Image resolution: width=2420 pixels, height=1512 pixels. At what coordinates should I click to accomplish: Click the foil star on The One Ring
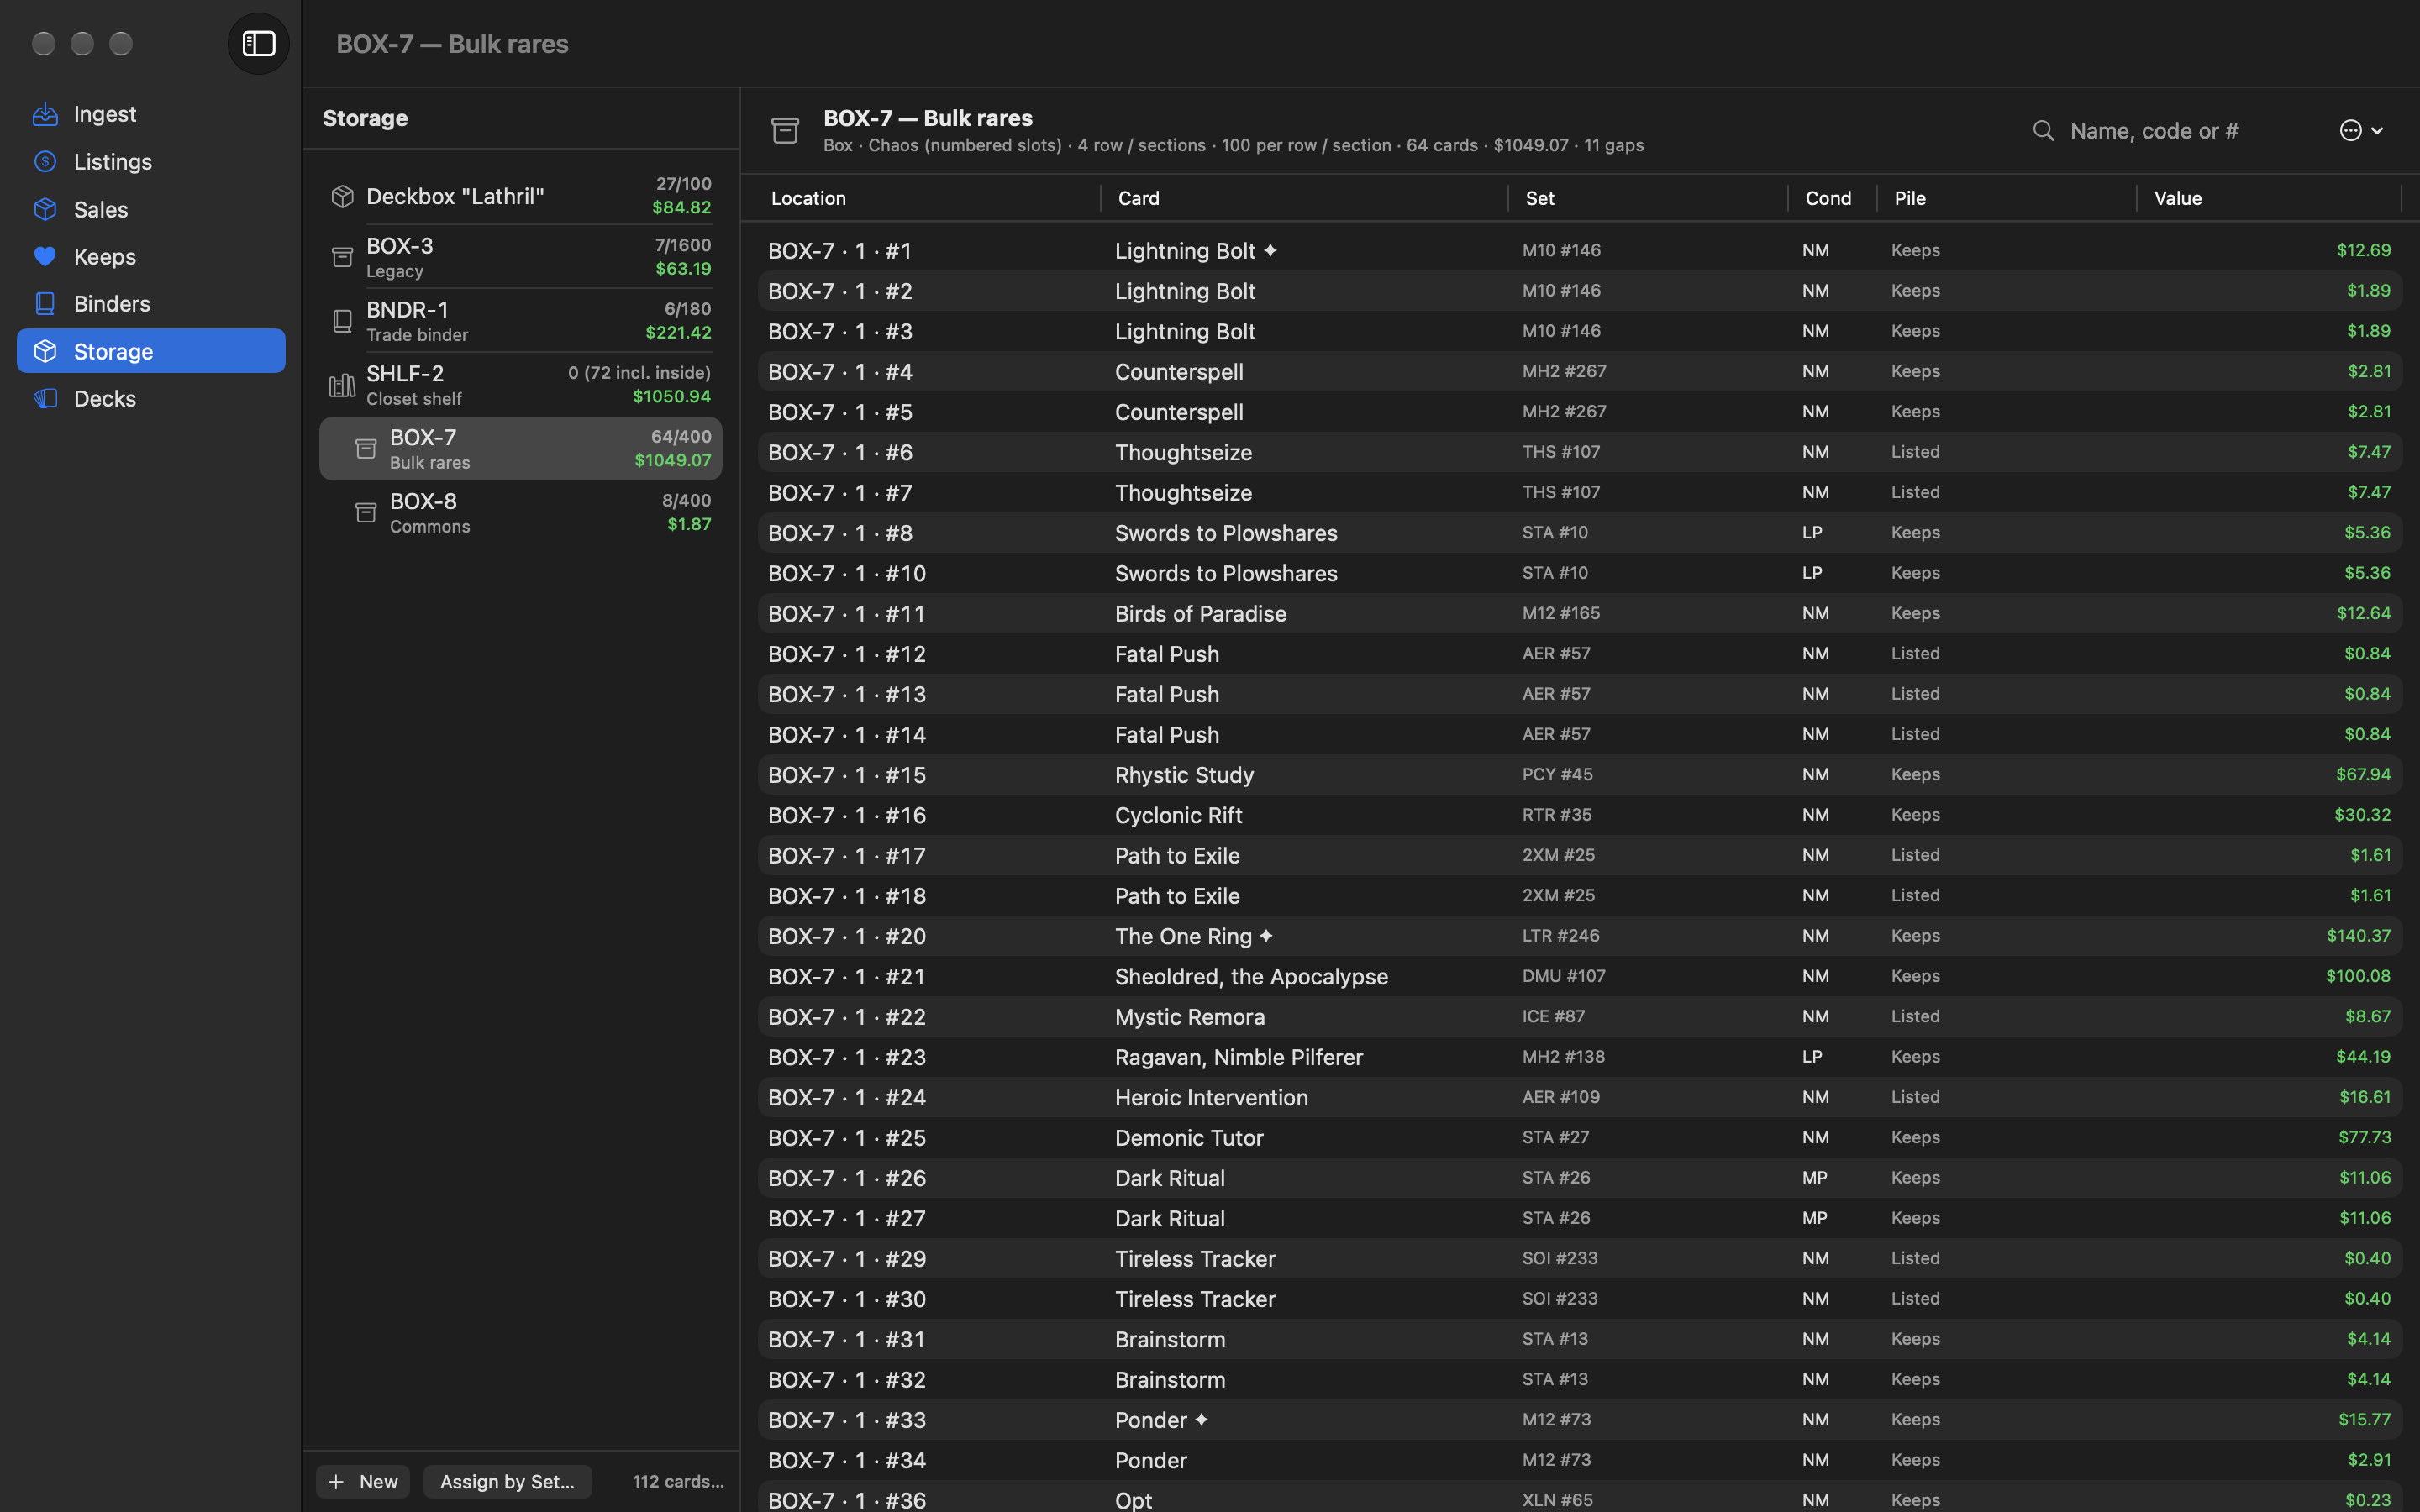tap(1266, 936)
